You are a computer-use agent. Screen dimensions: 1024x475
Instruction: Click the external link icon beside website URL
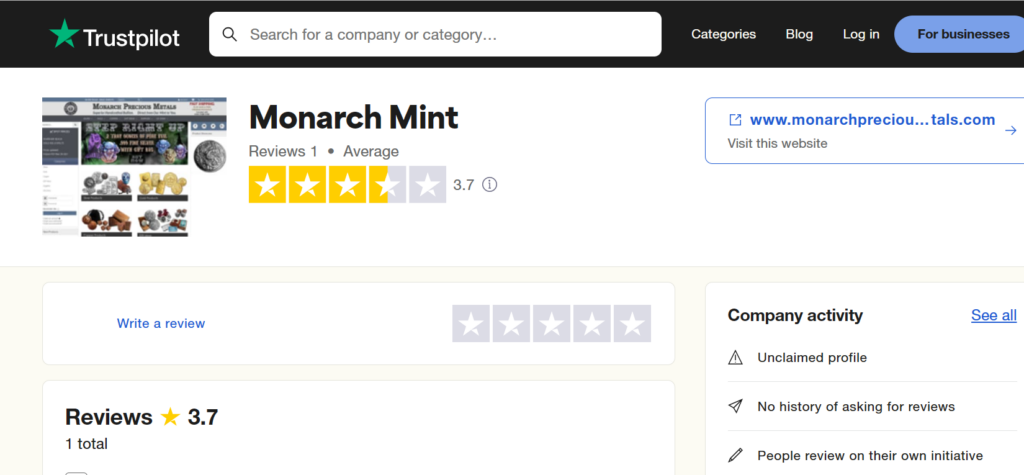pos(735,120)
